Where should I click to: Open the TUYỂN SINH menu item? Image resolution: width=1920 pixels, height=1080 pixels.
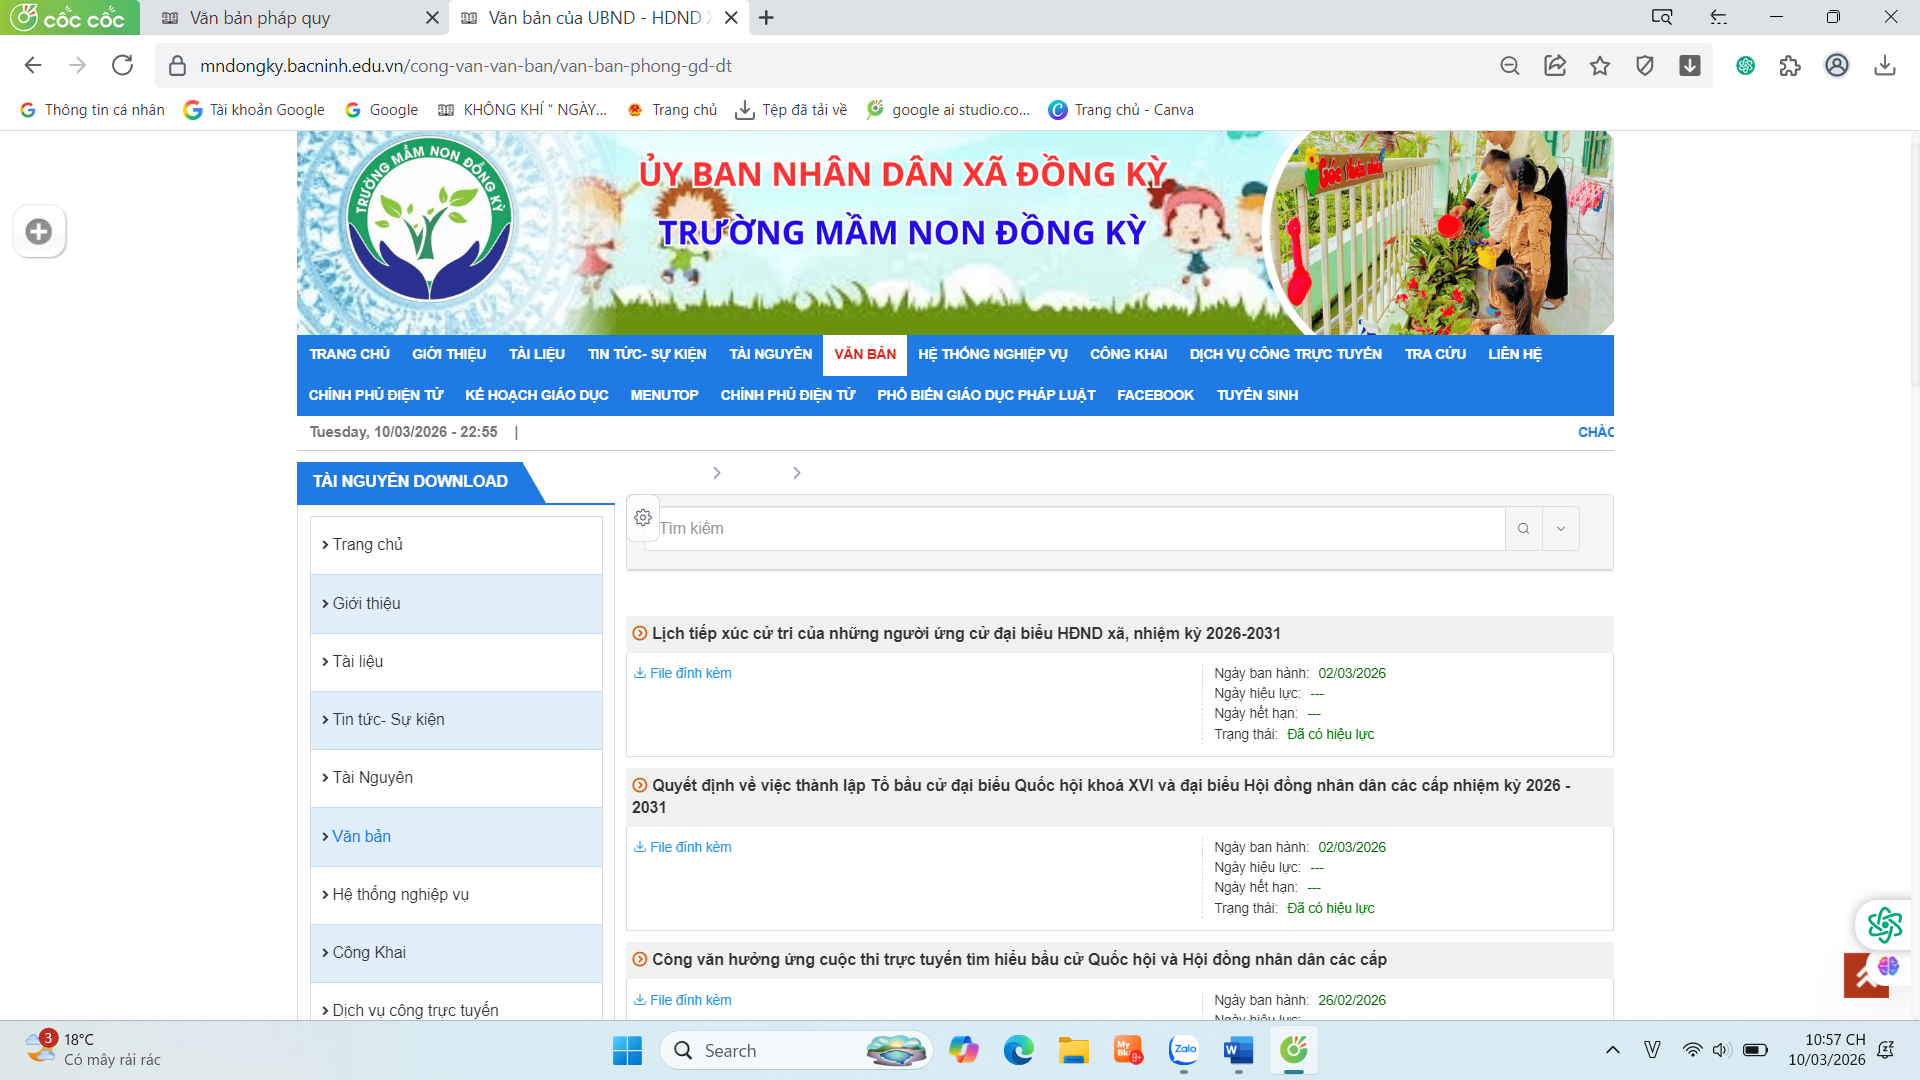[x=1257, y=395]
